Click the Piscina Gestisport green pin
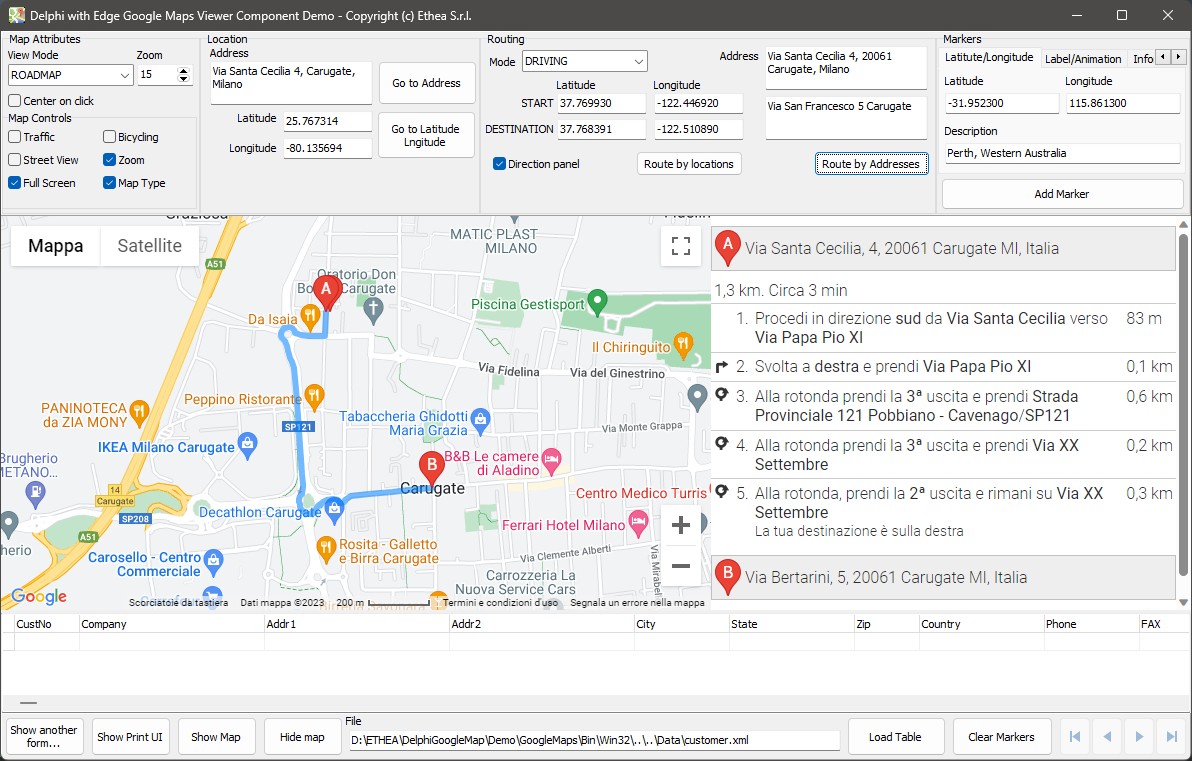The height and width of the screenshot is (761, 1192). coord(598,303)
